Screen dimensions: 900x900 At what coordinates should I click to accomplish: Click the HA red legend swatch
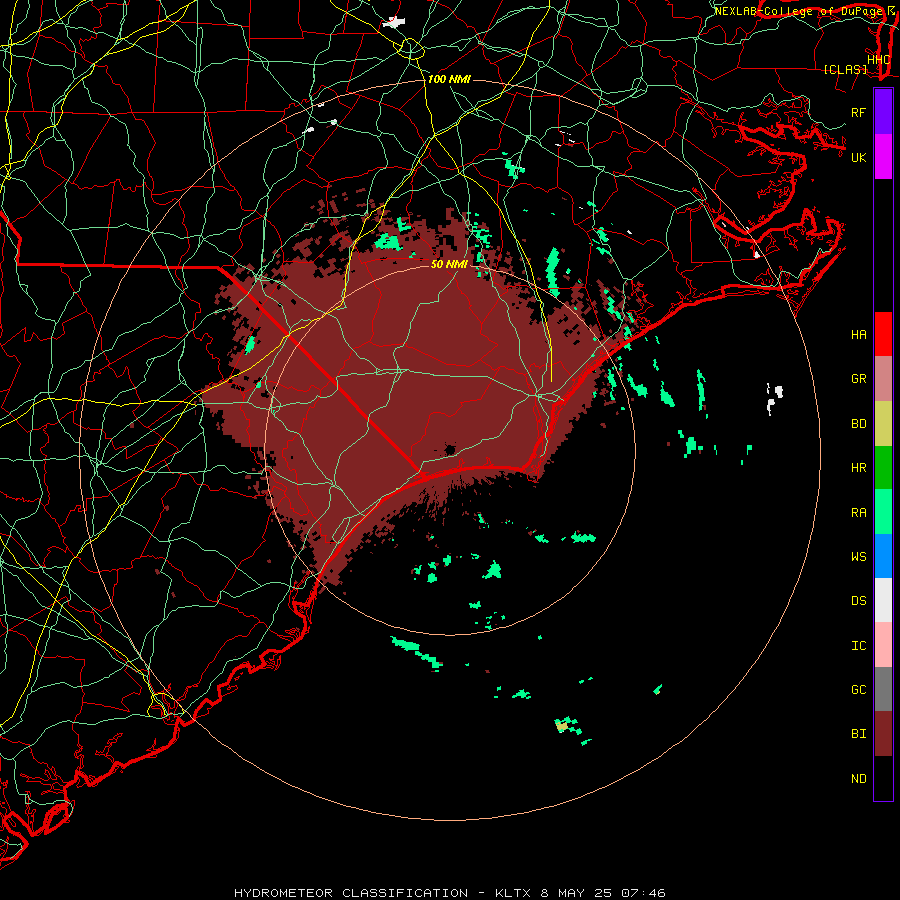tap(883, 334)
